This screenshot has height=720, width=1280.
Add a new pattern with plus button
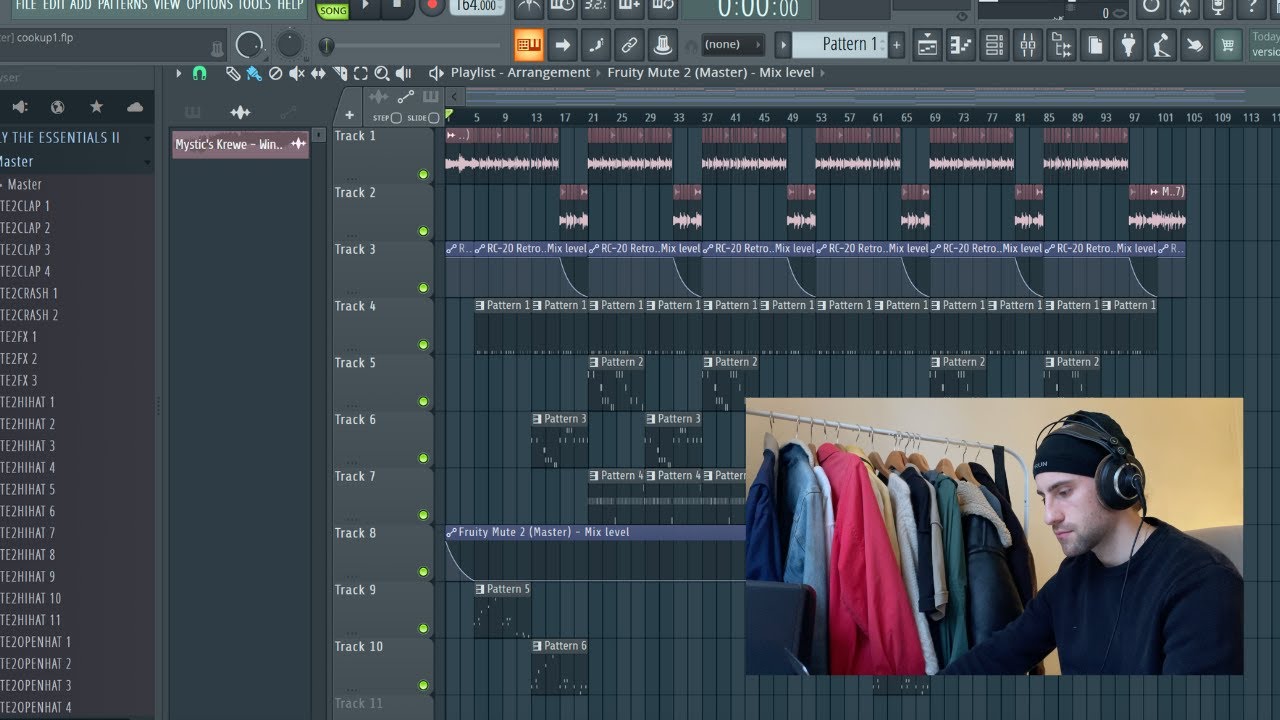pyautogui.click(x=896, y=44)
